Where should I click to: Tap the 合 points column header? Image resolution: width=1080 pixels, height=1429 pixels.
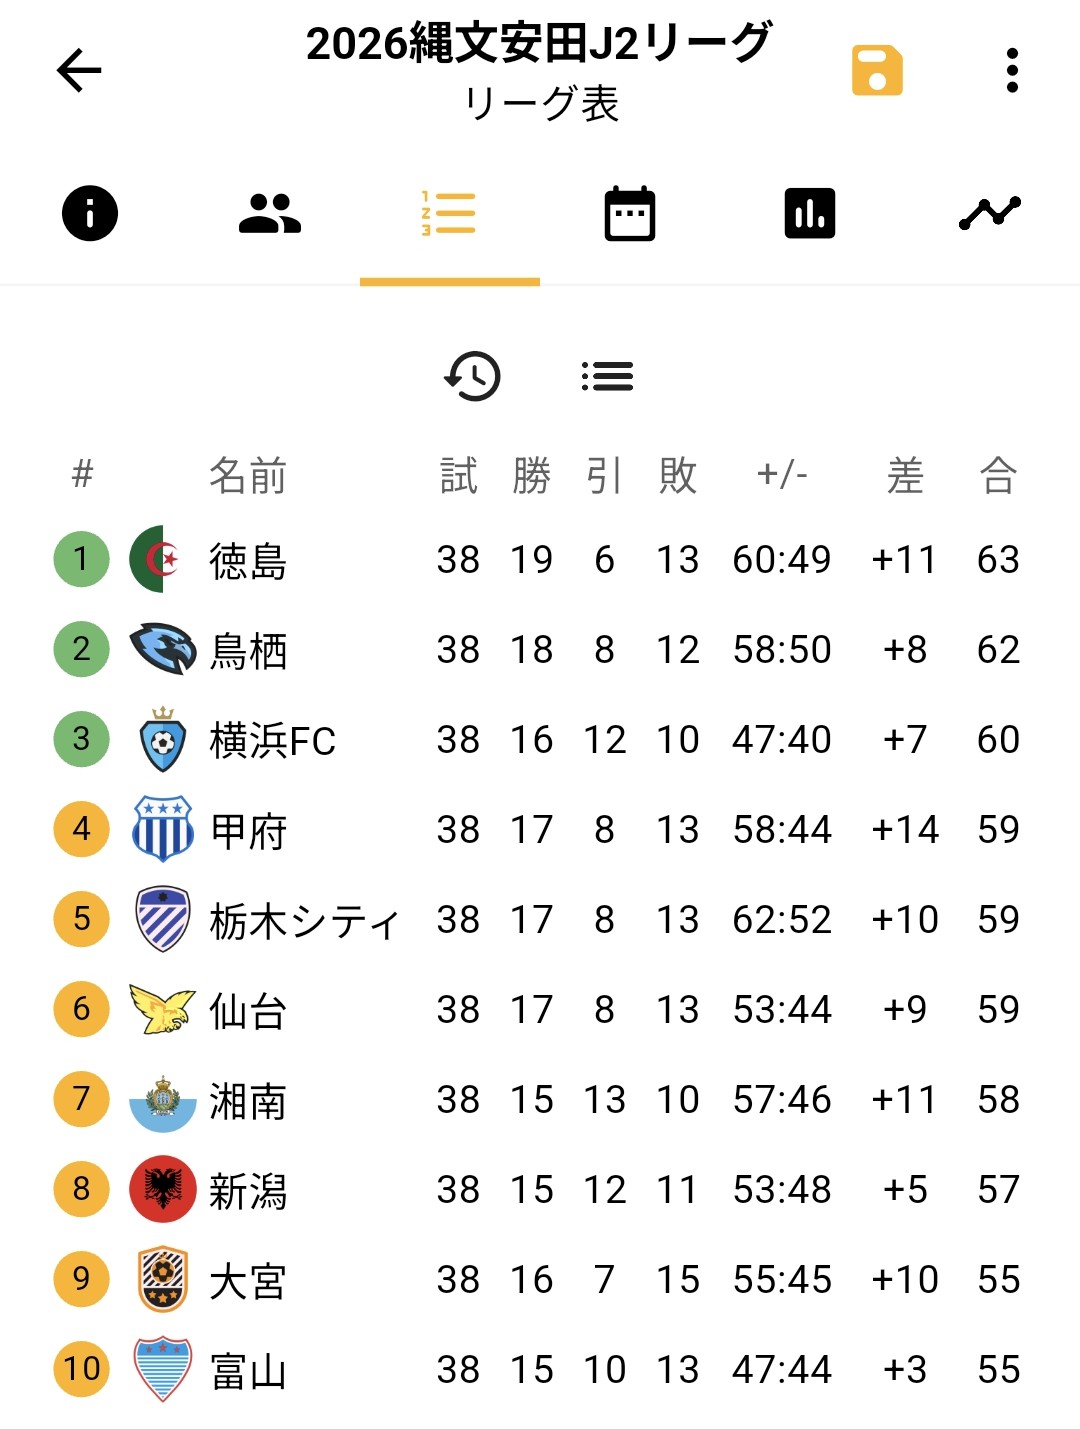point(998,475)
